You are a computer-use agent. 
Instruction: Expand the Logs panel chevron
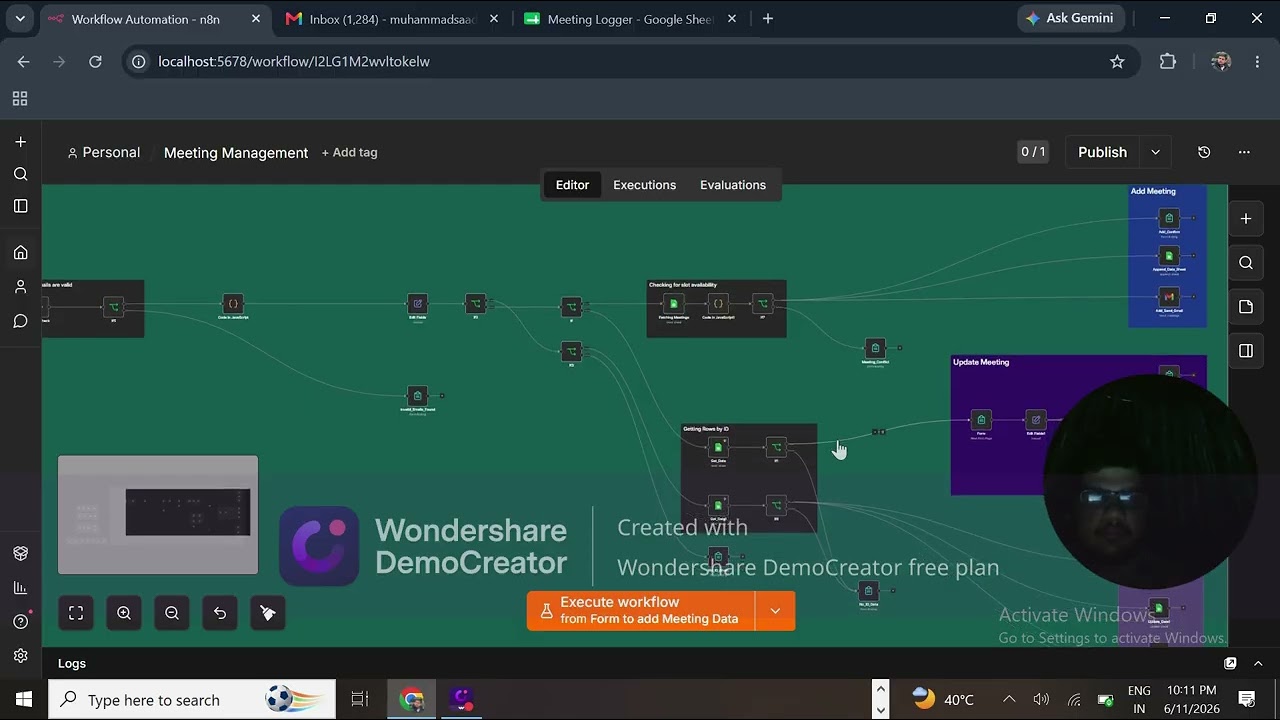point(1258,663)
